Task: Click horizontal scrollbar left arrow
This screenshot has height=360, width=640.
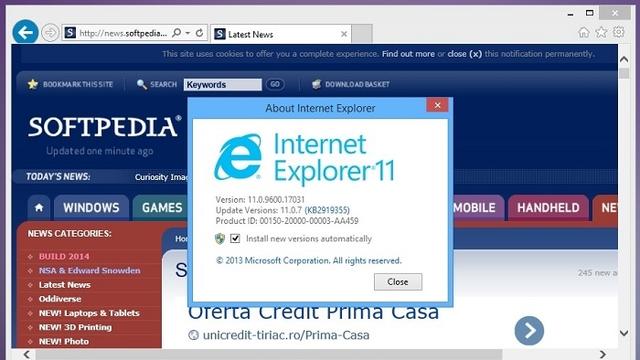Action: (x=27, y=354)
